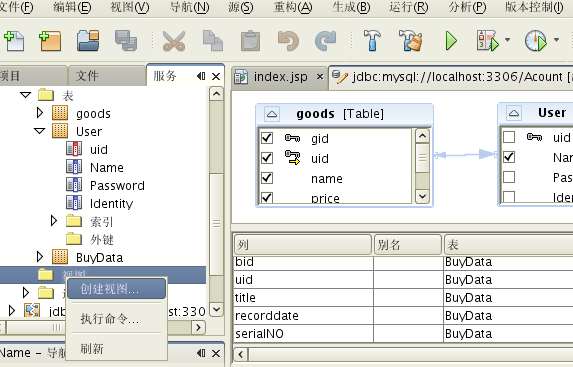573x367 pixels.
Task: Uncheck the gid checkbox in goods table
Action: pyautogui.click(x=267, y=138)
